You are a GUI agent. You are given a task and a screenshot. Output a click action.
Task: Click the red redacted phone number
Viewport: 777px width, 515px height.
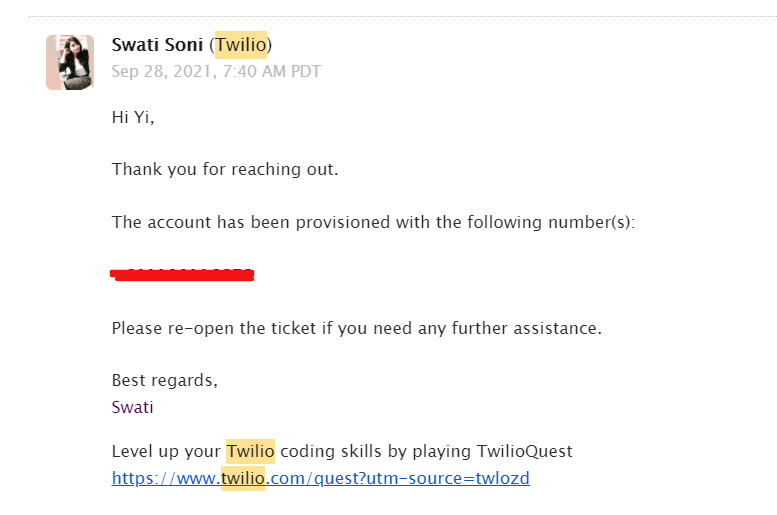click(x=183, y=274)
